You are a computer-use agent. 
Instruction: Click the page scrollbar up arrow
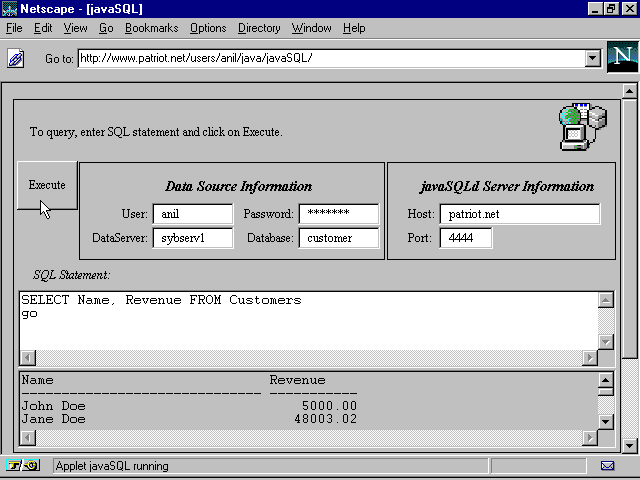[630, 92]
